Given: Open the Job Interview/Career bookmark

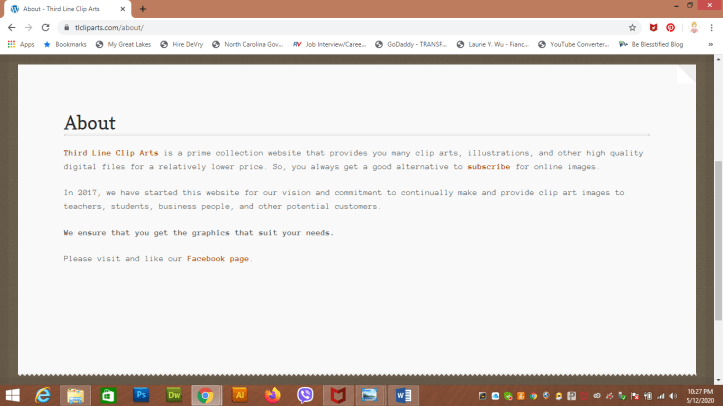Looking at the screenshot, I should coord(330,44).
